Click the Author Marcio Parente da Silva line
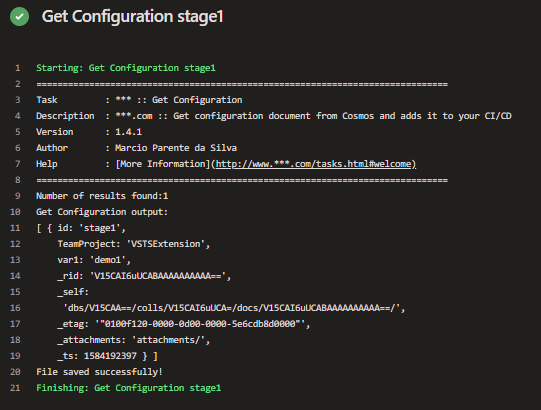 [137, 148]
